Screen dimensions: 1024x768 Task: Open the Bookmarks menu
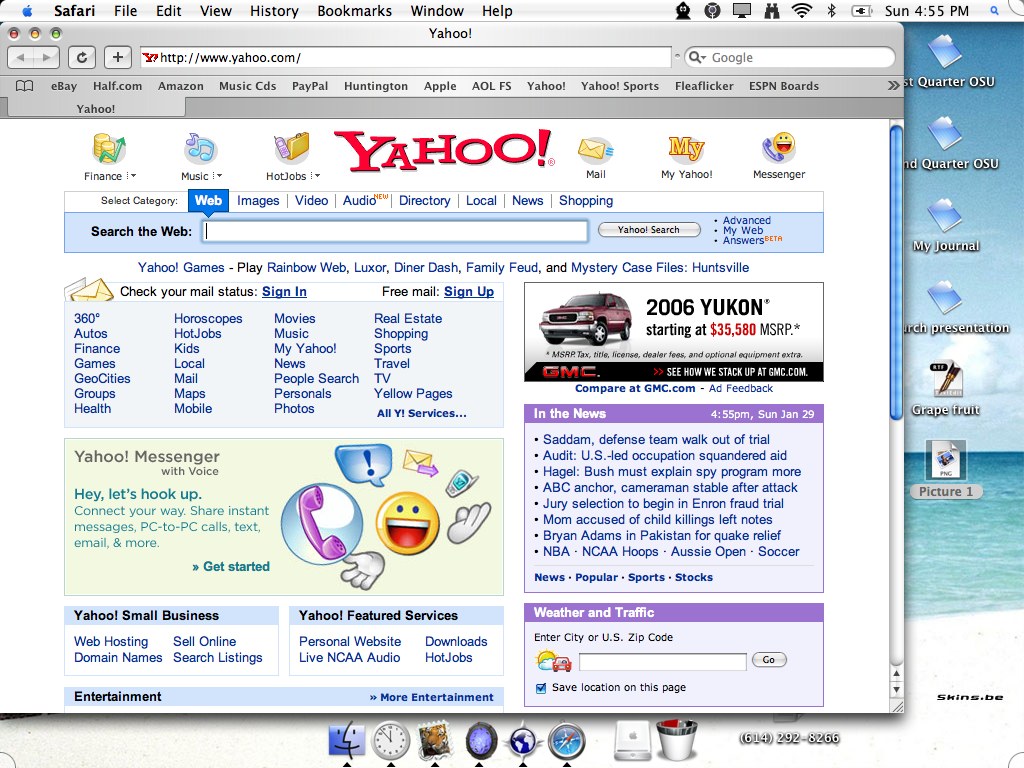355,10
